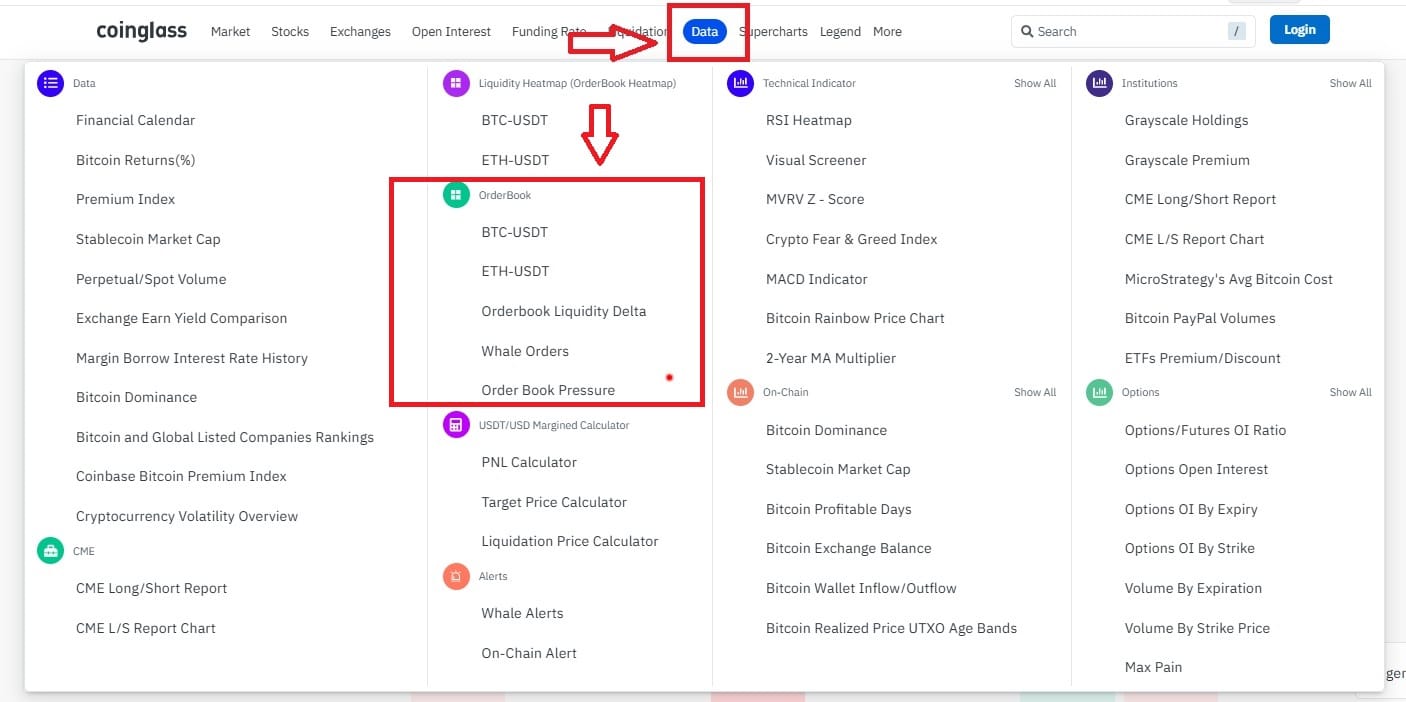Open Whale Alerts

tap(522, 613)
